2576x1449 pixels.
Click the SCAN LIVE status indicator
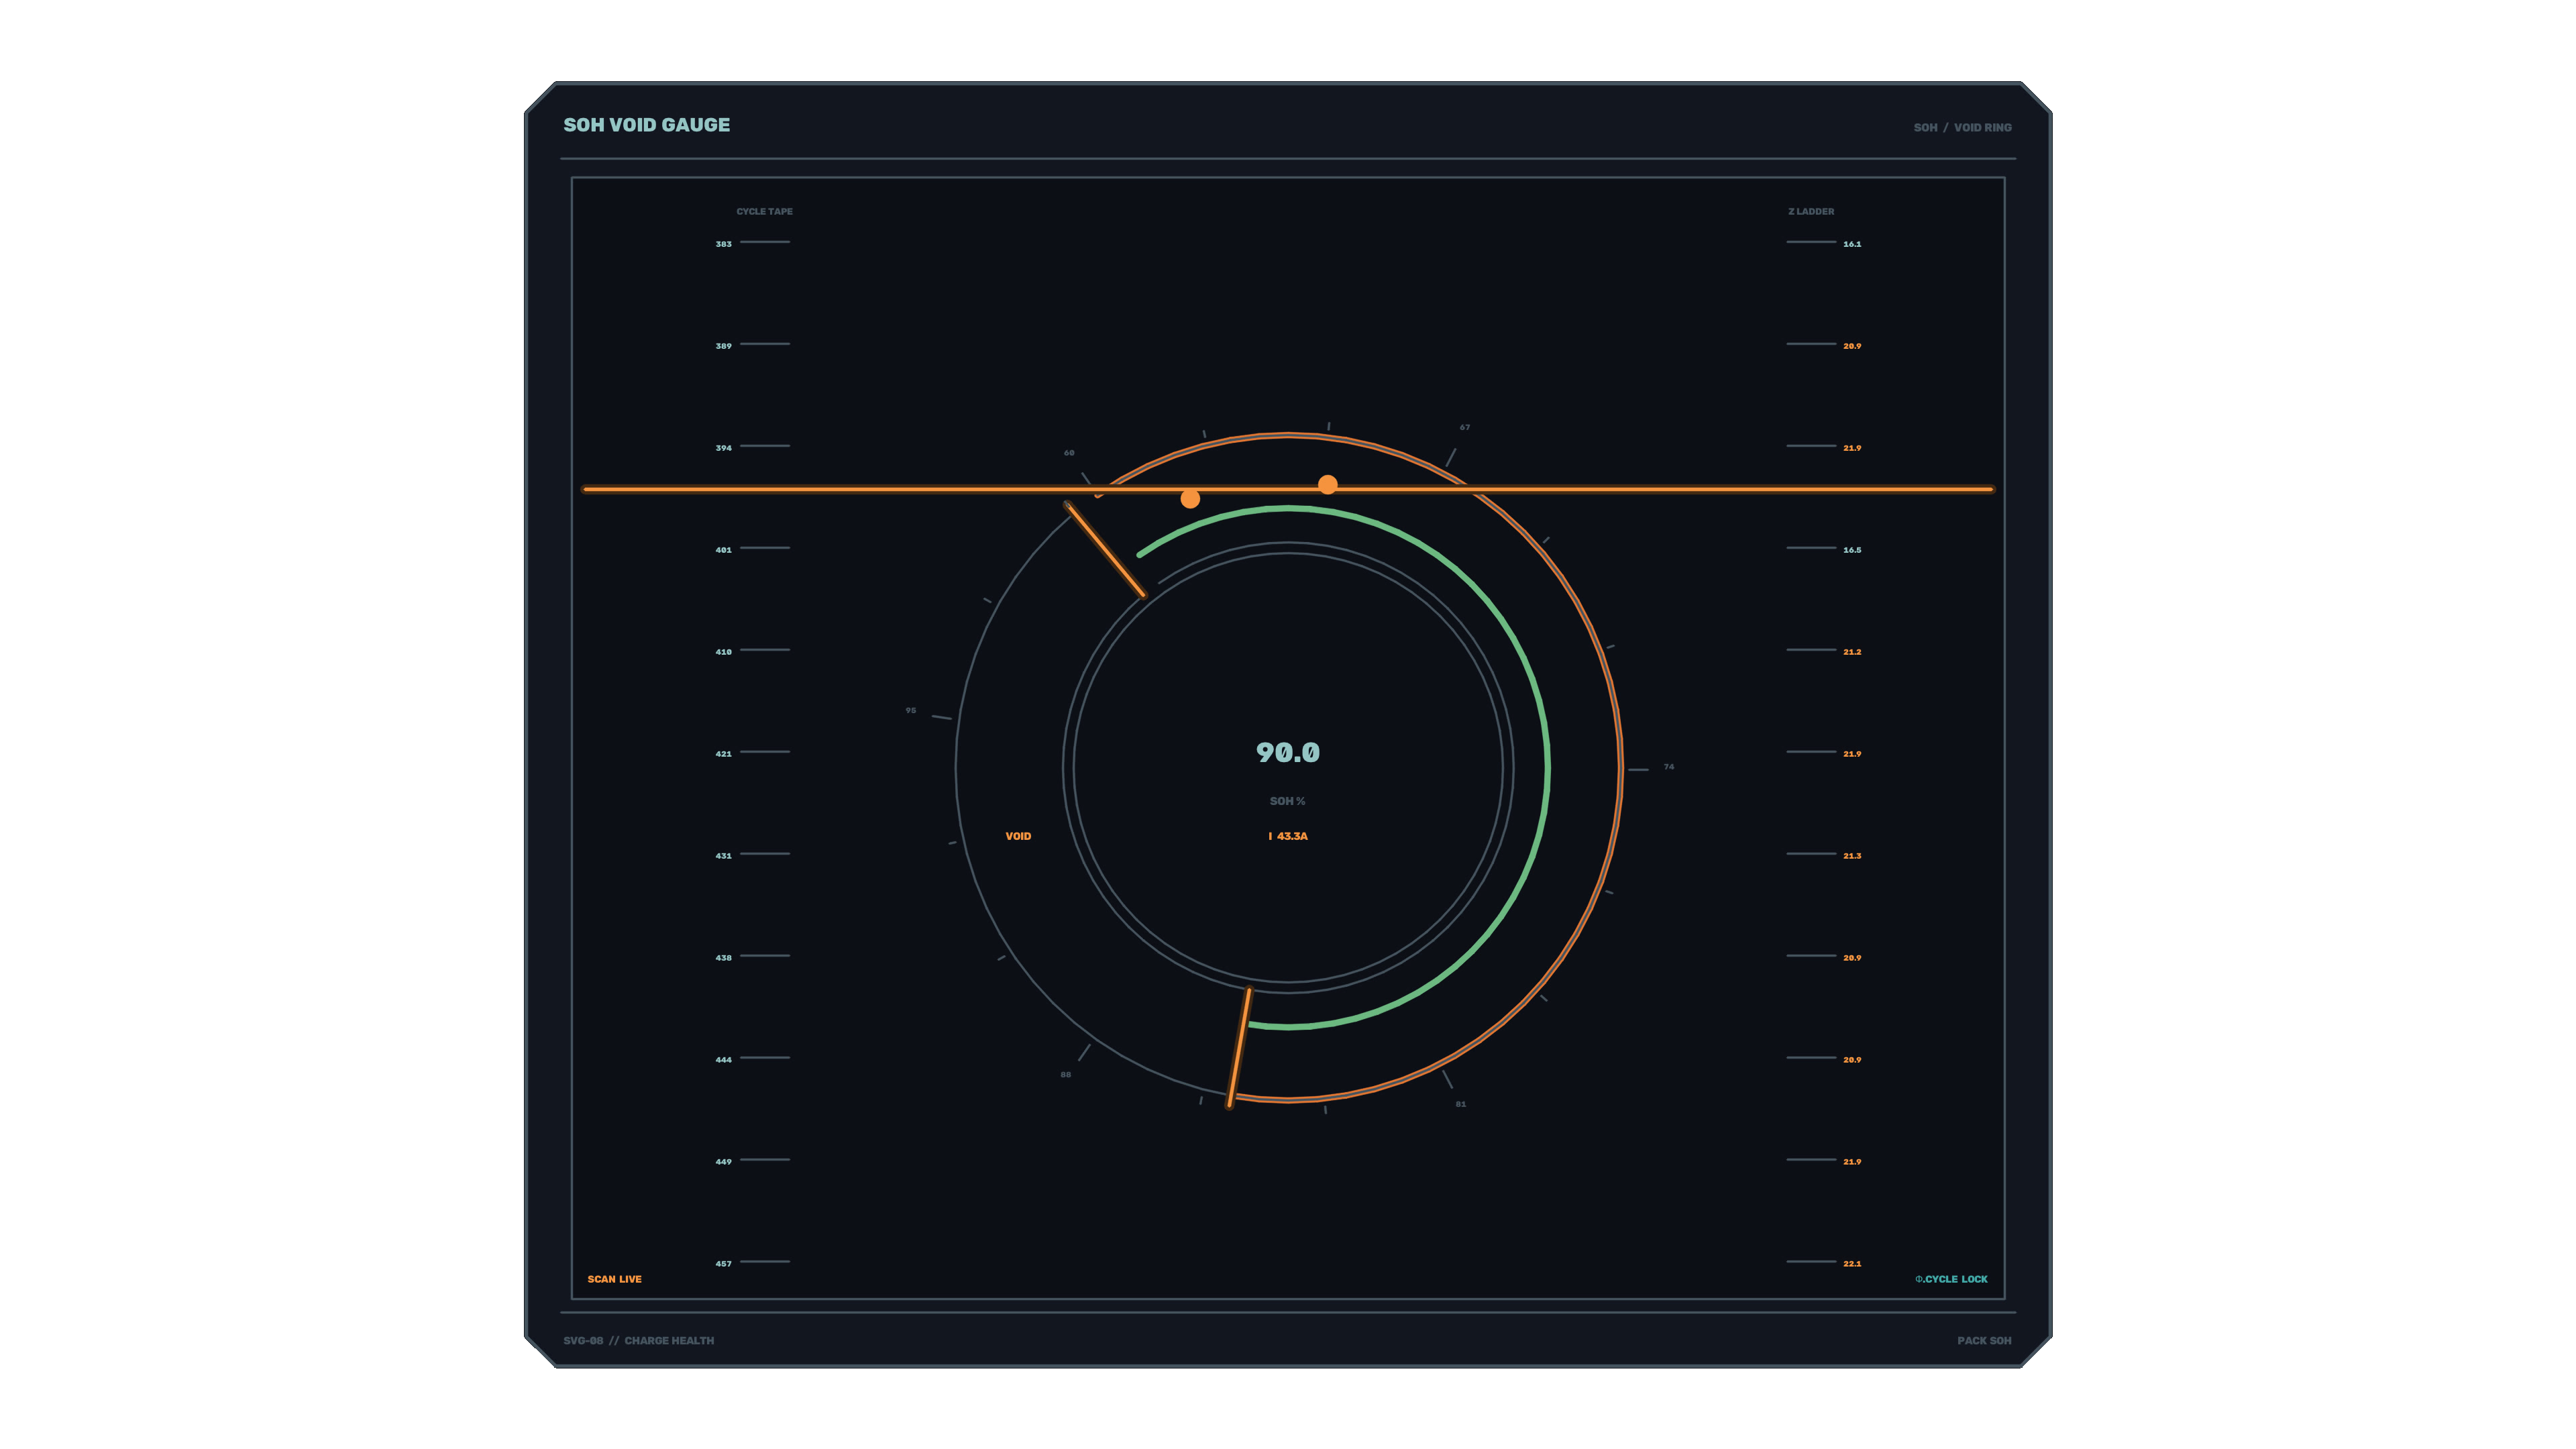click(614, 1279)
